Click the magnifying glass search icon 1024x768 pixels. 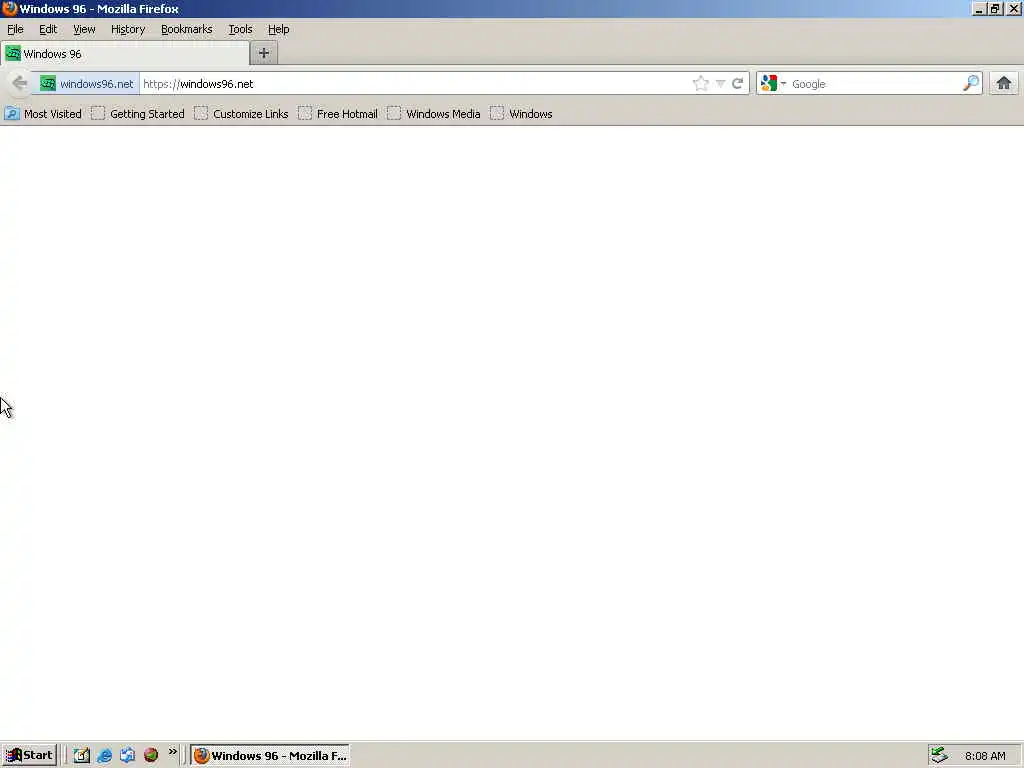point(971,84)
